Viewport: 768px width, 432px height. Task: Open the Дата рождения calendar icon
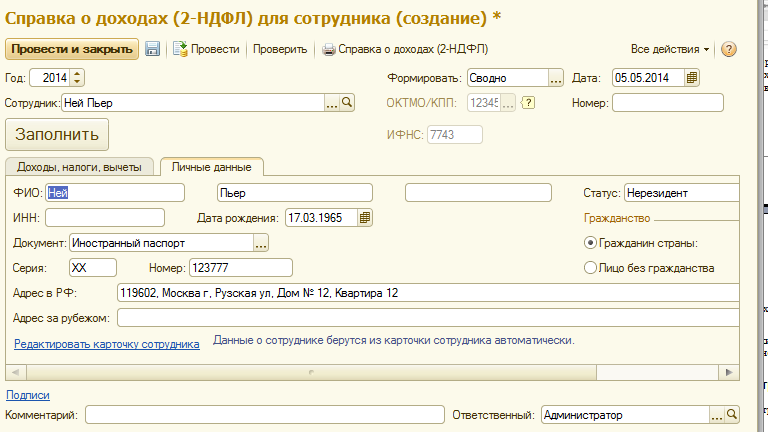[x=365, y=217]
